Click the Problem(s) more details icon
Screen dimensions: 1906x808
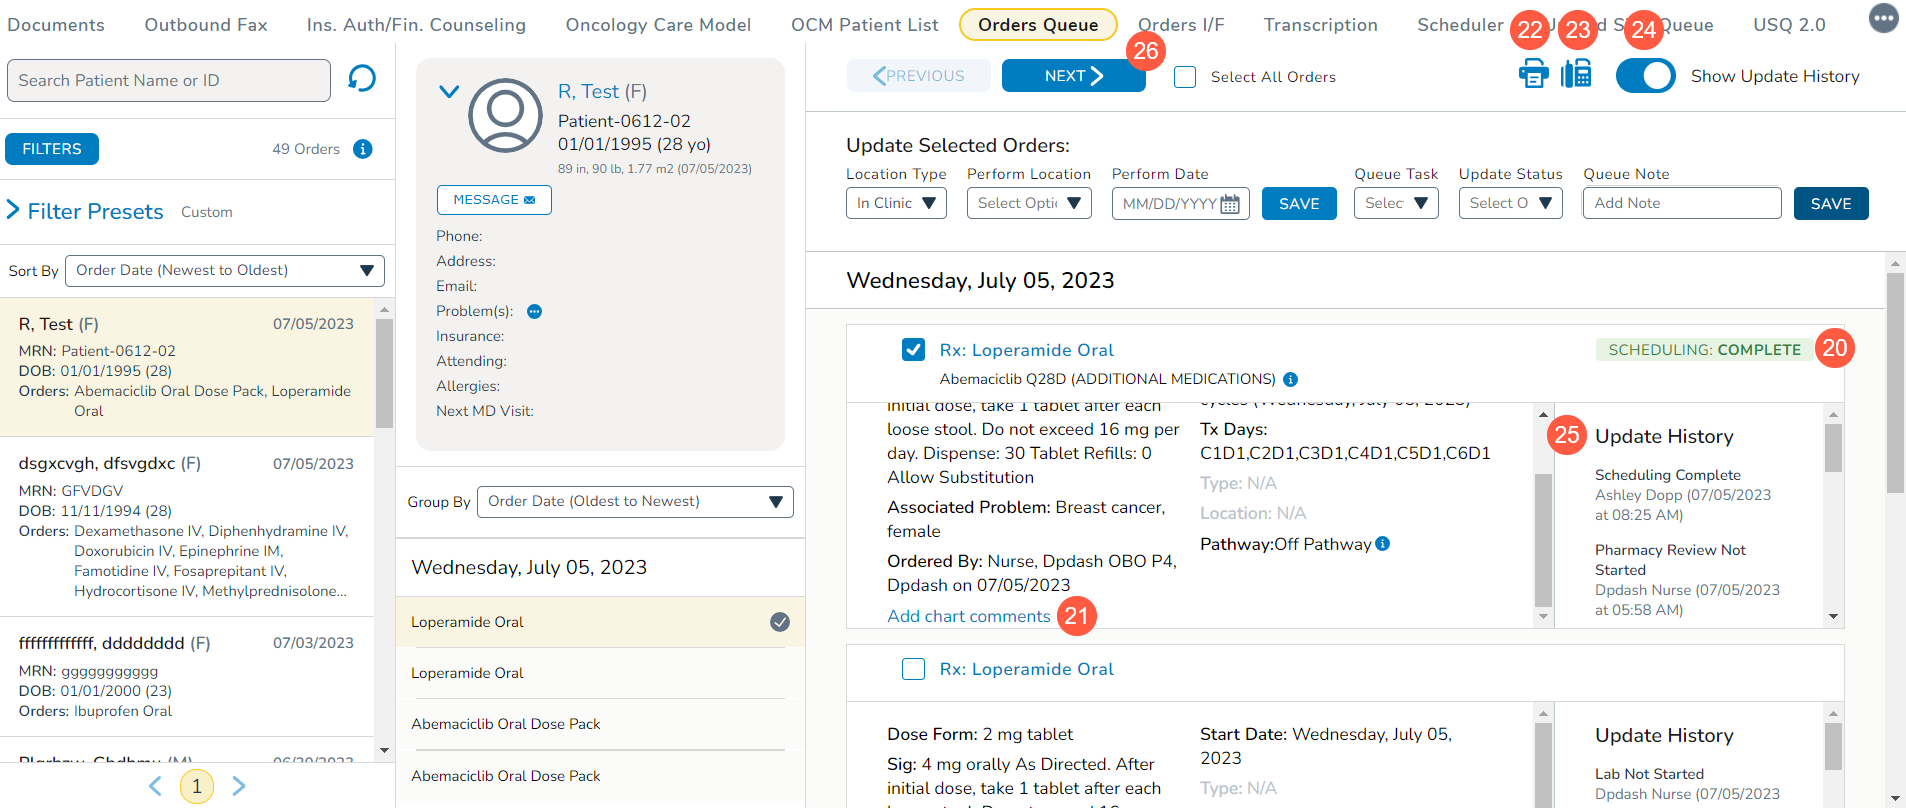534,312
